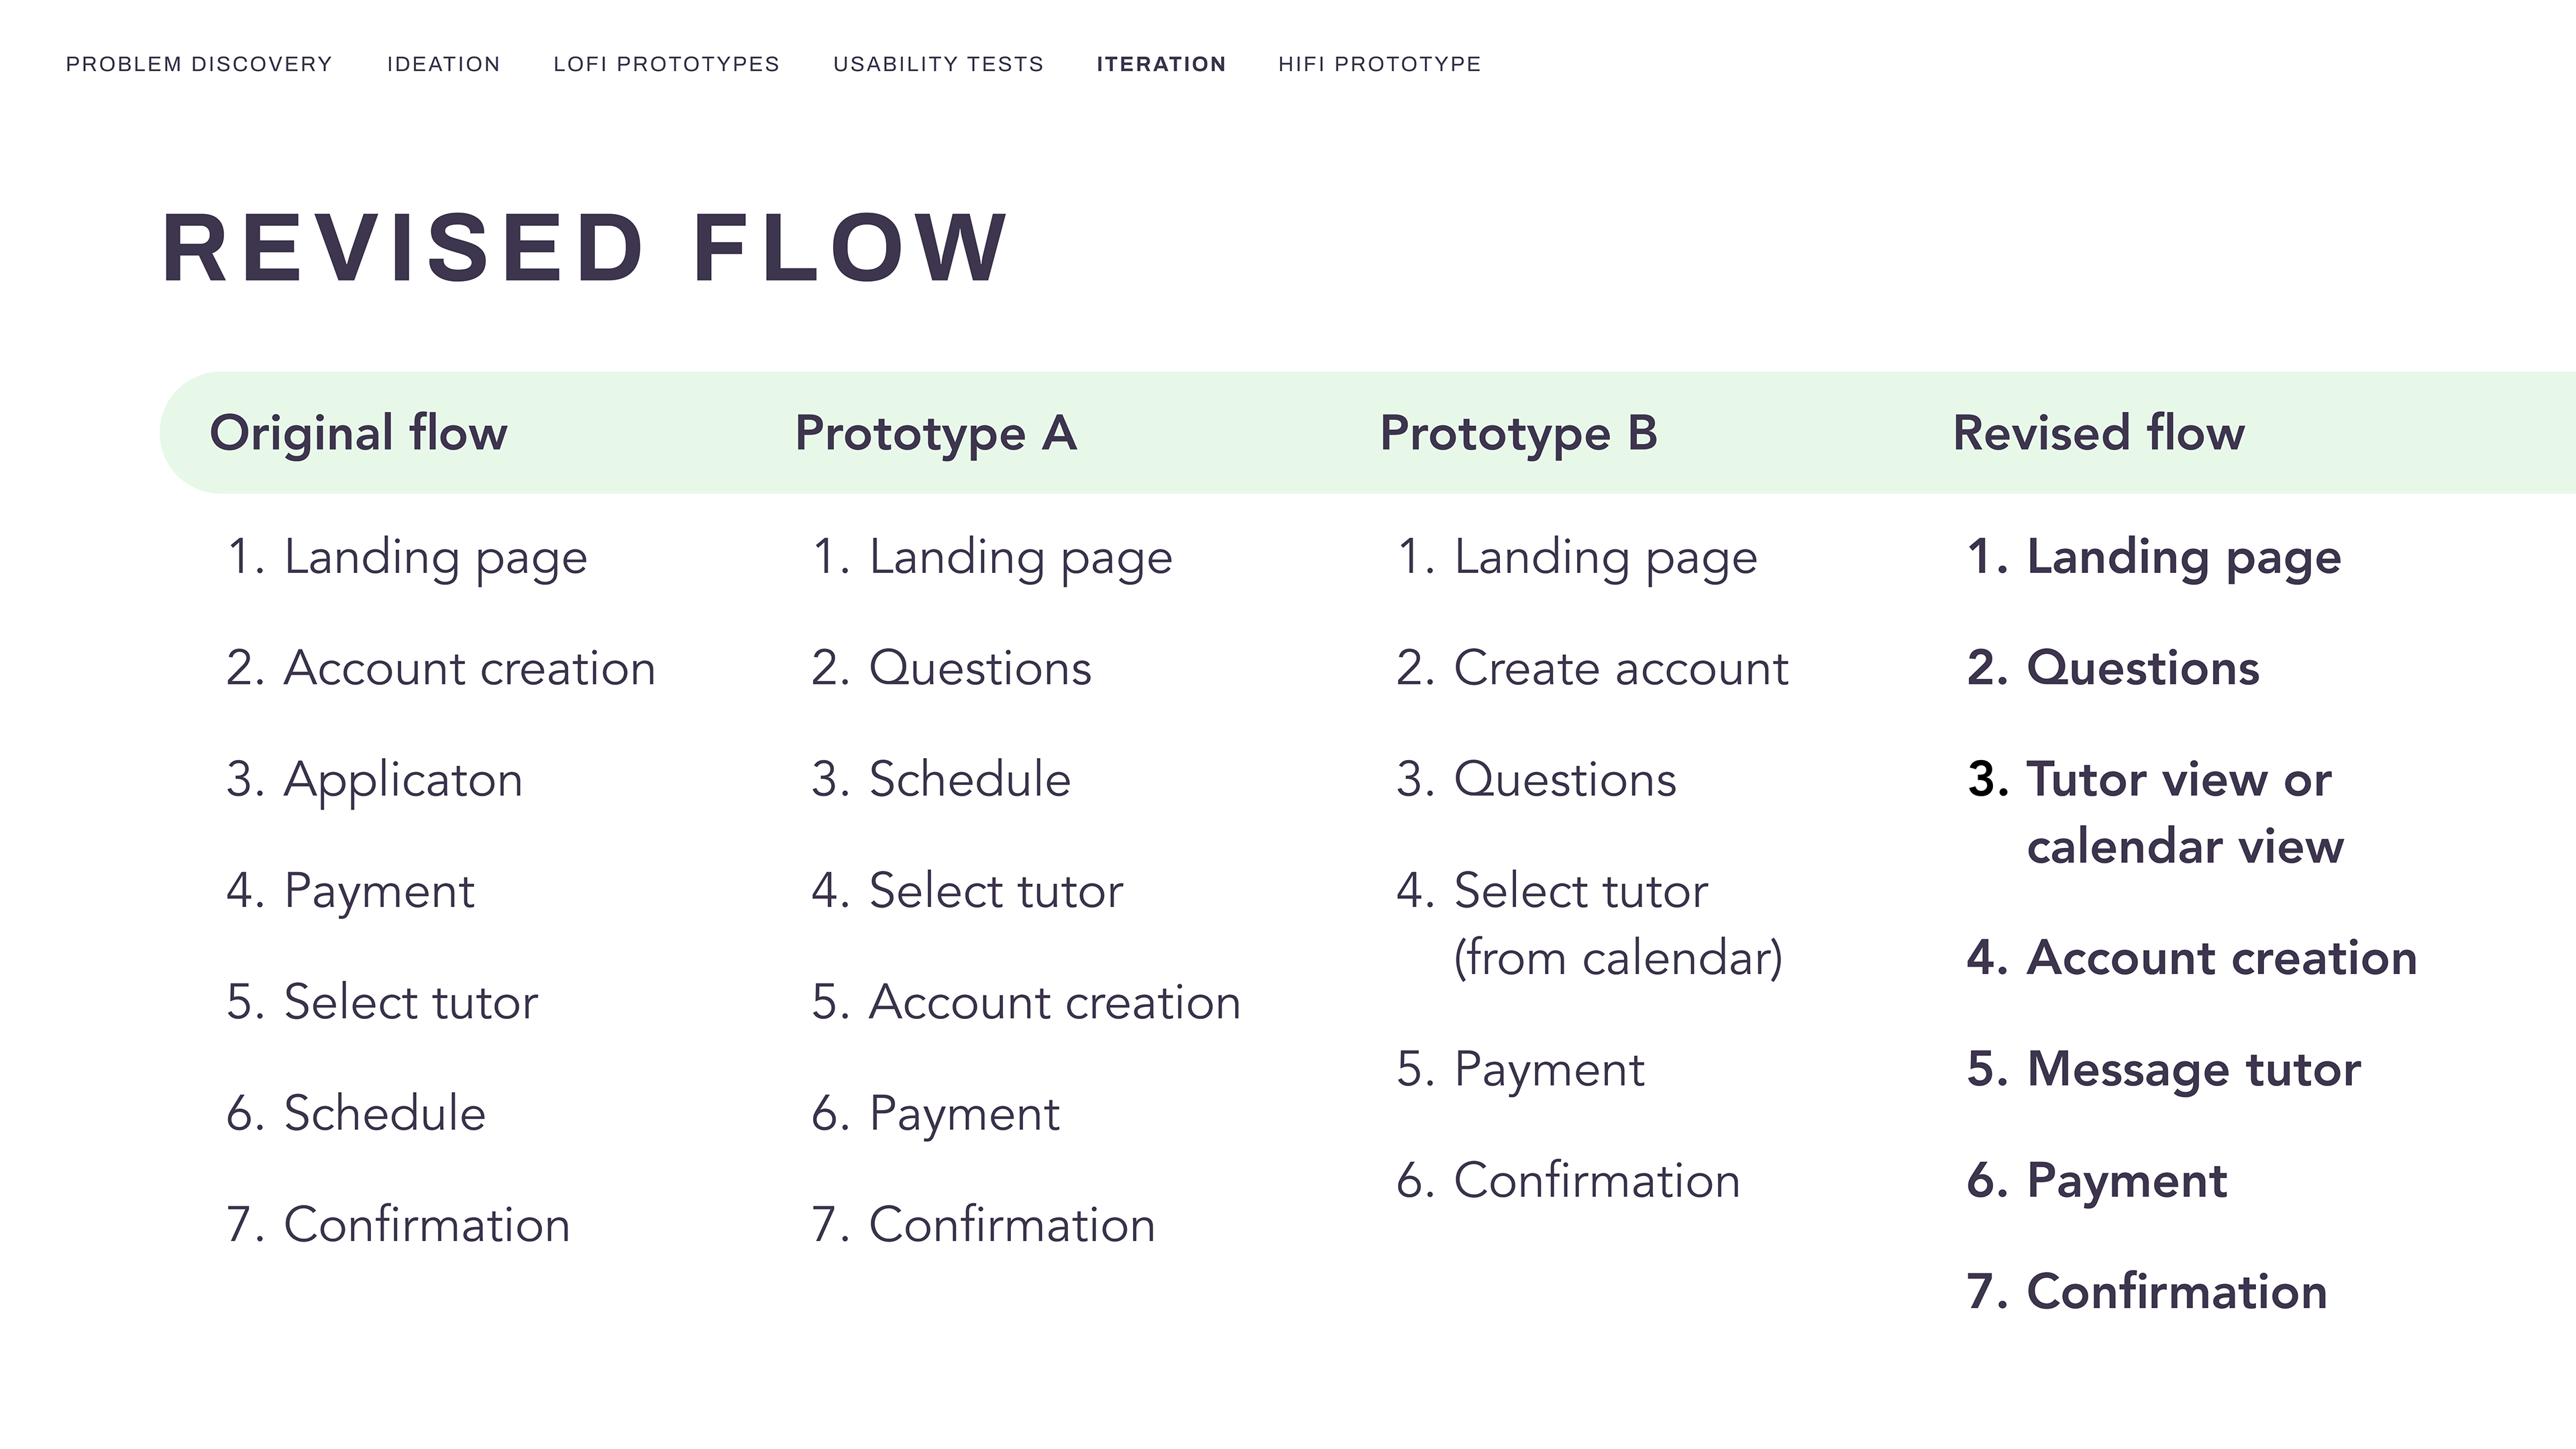Click Select tutor step in Original flow
The width and height of the screenshot is (2576, 1449).
382,1002
